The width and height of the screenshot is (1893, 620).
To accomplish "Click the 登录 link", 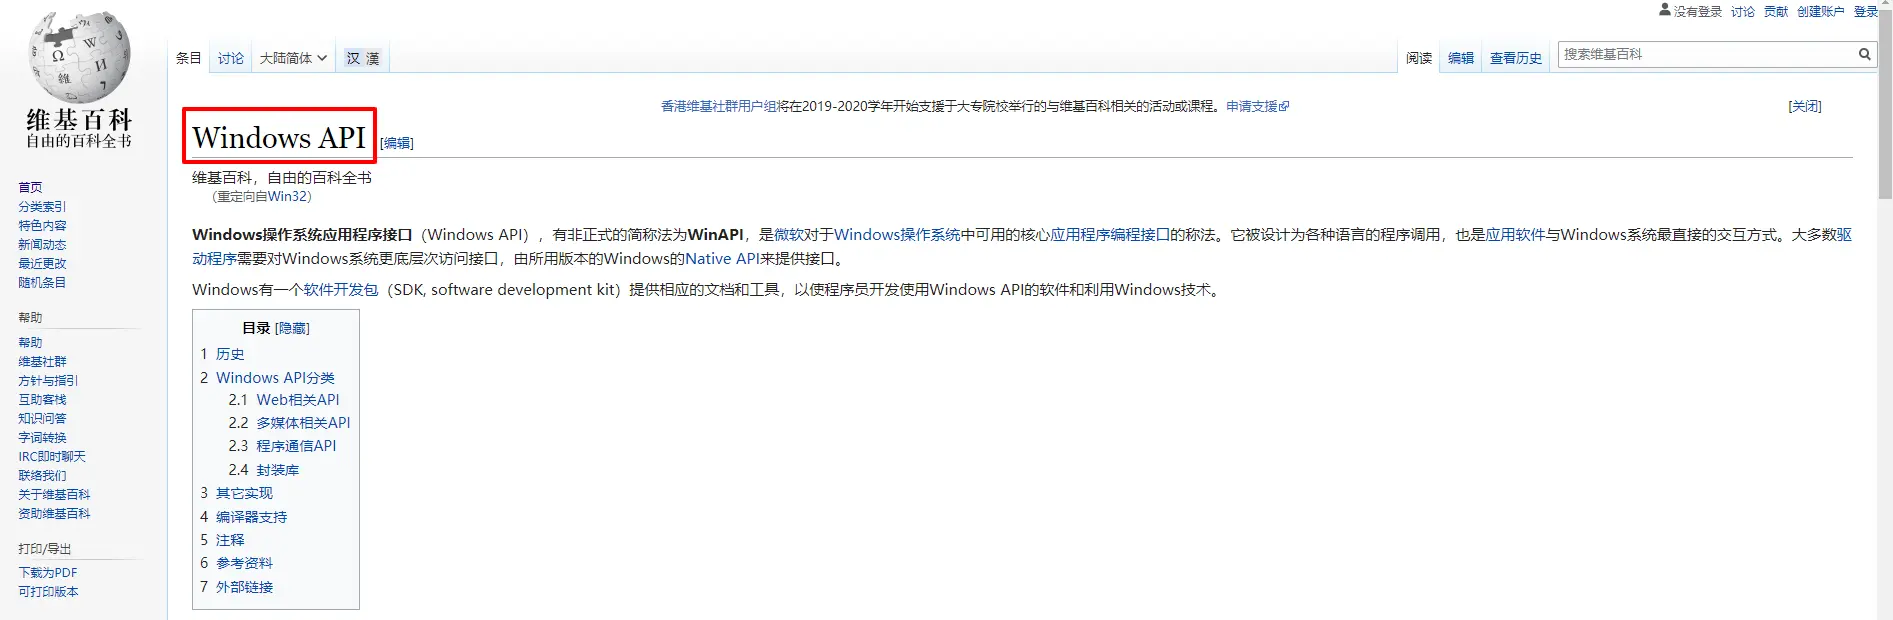I will point(1866,11).
